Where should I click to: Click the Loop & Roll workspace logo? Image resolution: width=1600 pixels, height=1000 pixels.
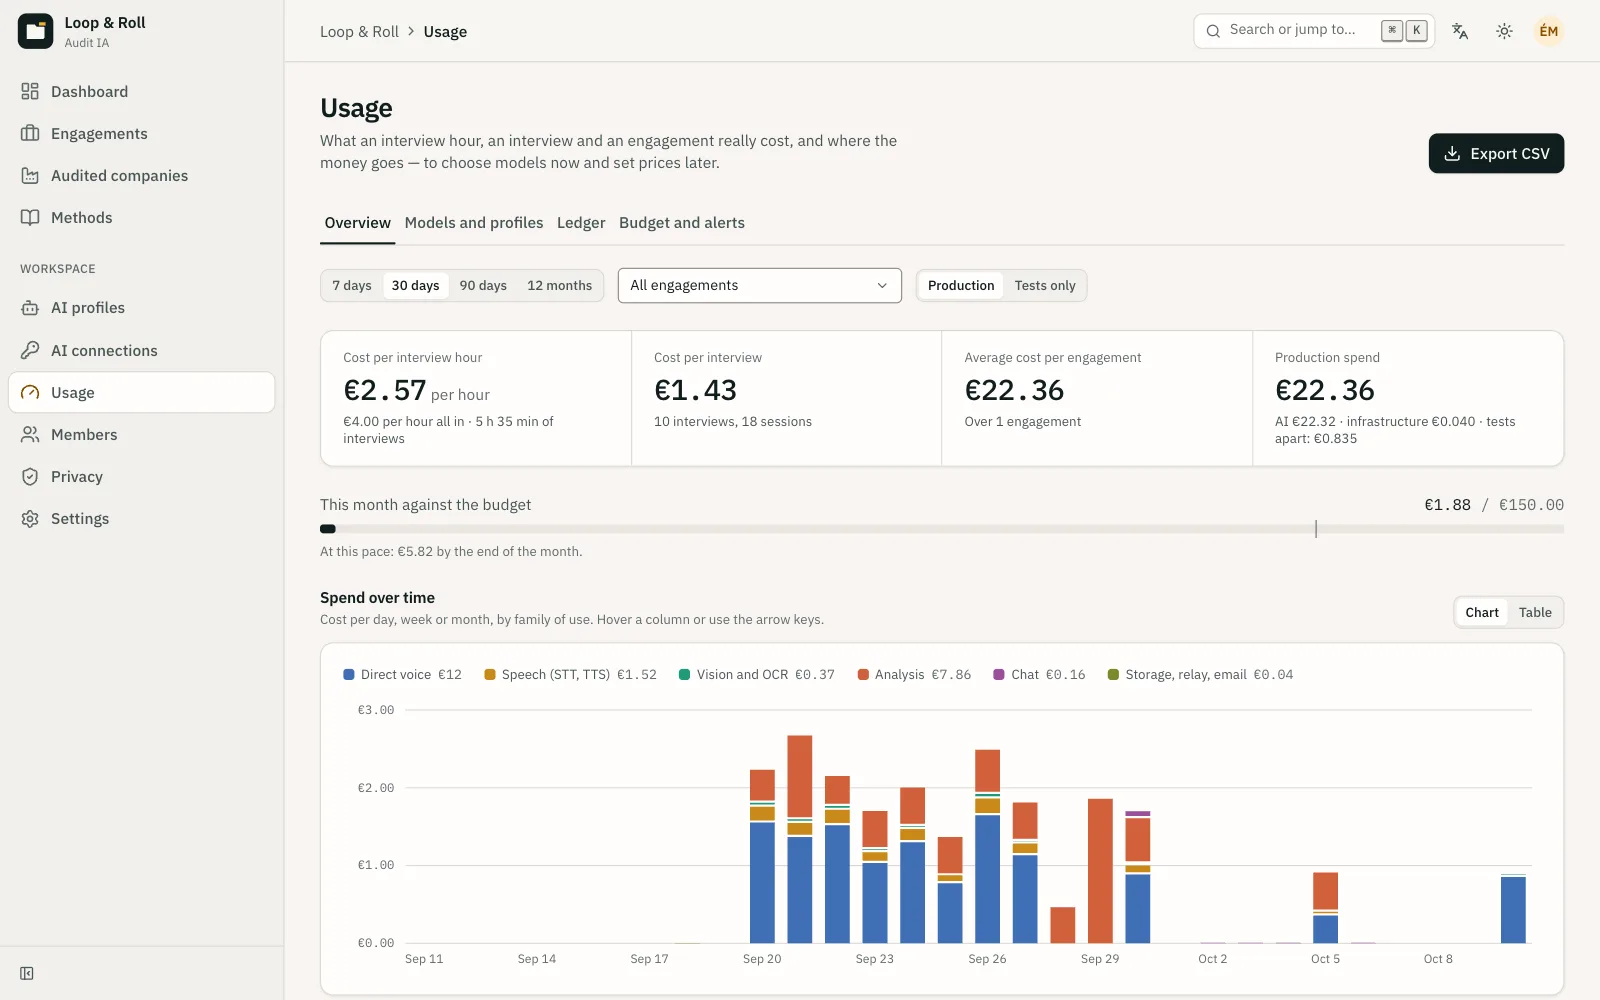pos(35,31)
